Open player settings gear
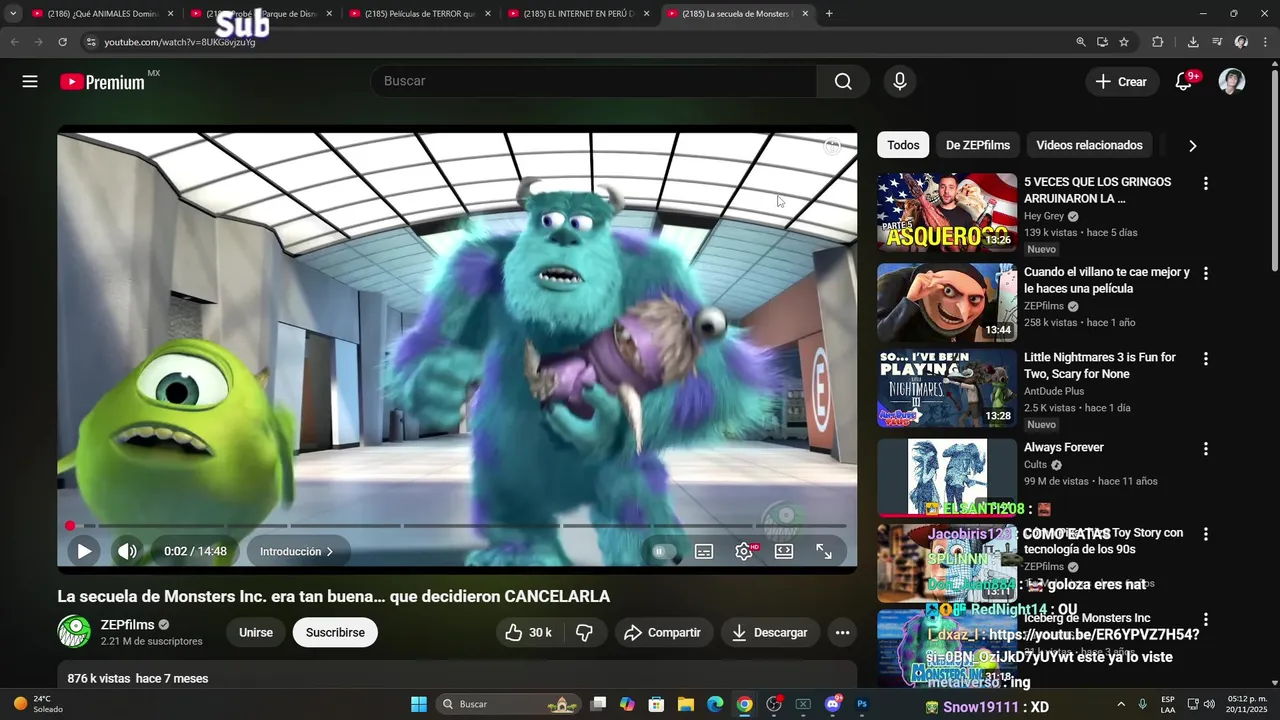 tap(744, 551)
